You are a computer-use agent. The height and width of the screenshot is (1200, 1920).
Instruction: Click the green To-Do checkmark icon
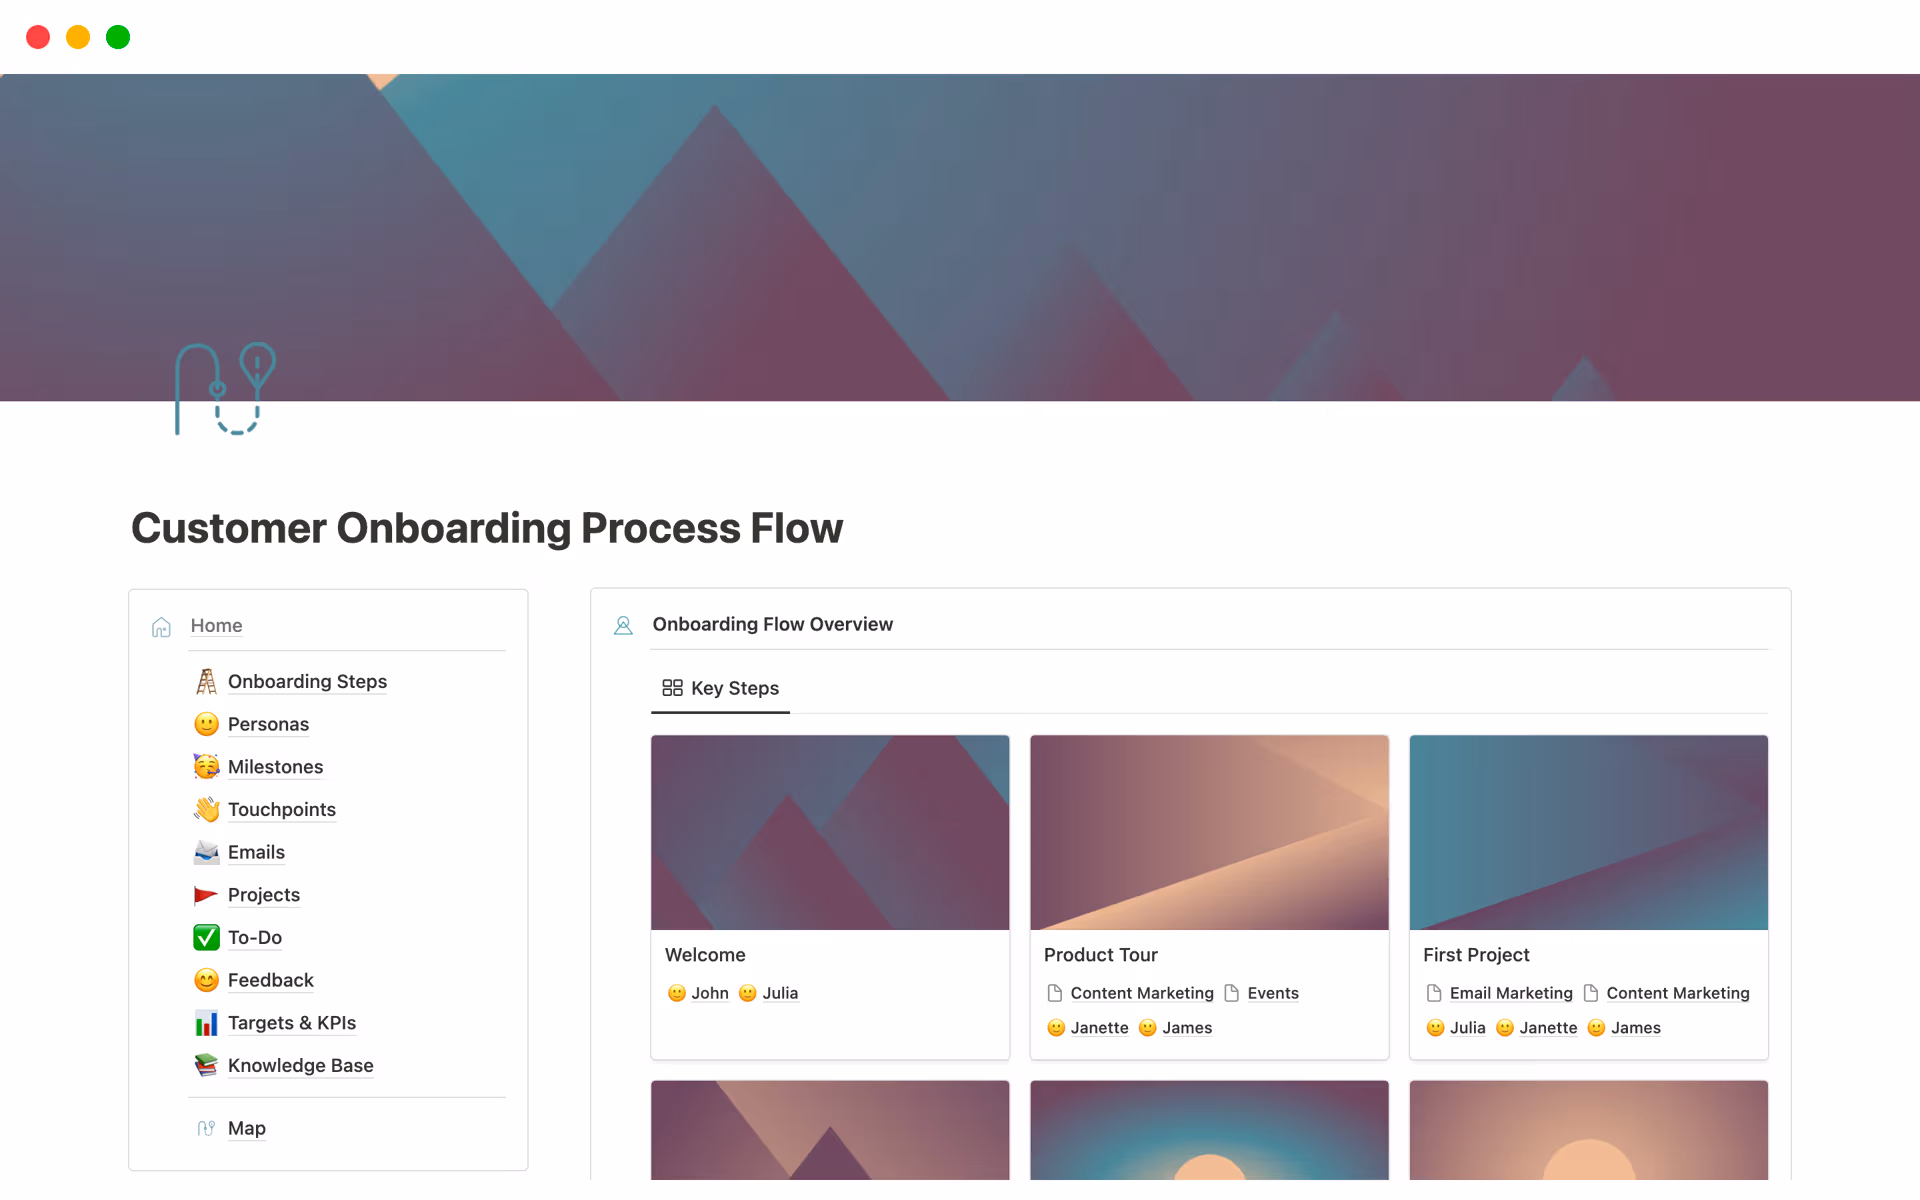click(x=206, y=937)
